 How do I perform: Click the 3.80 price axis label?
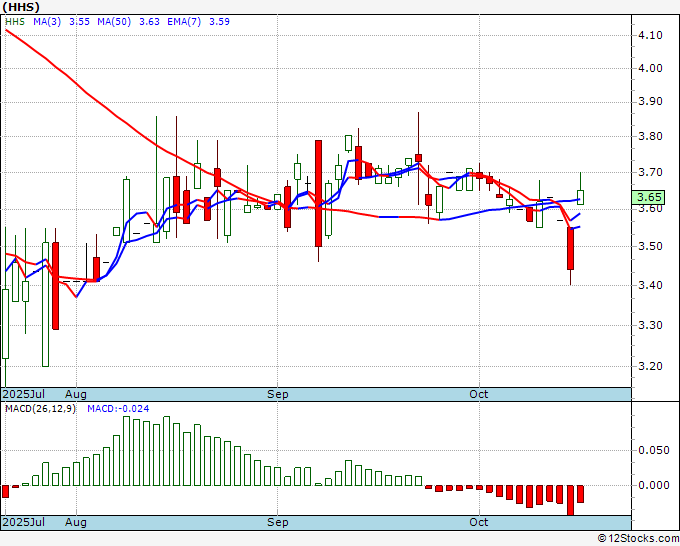click(651, 137)
